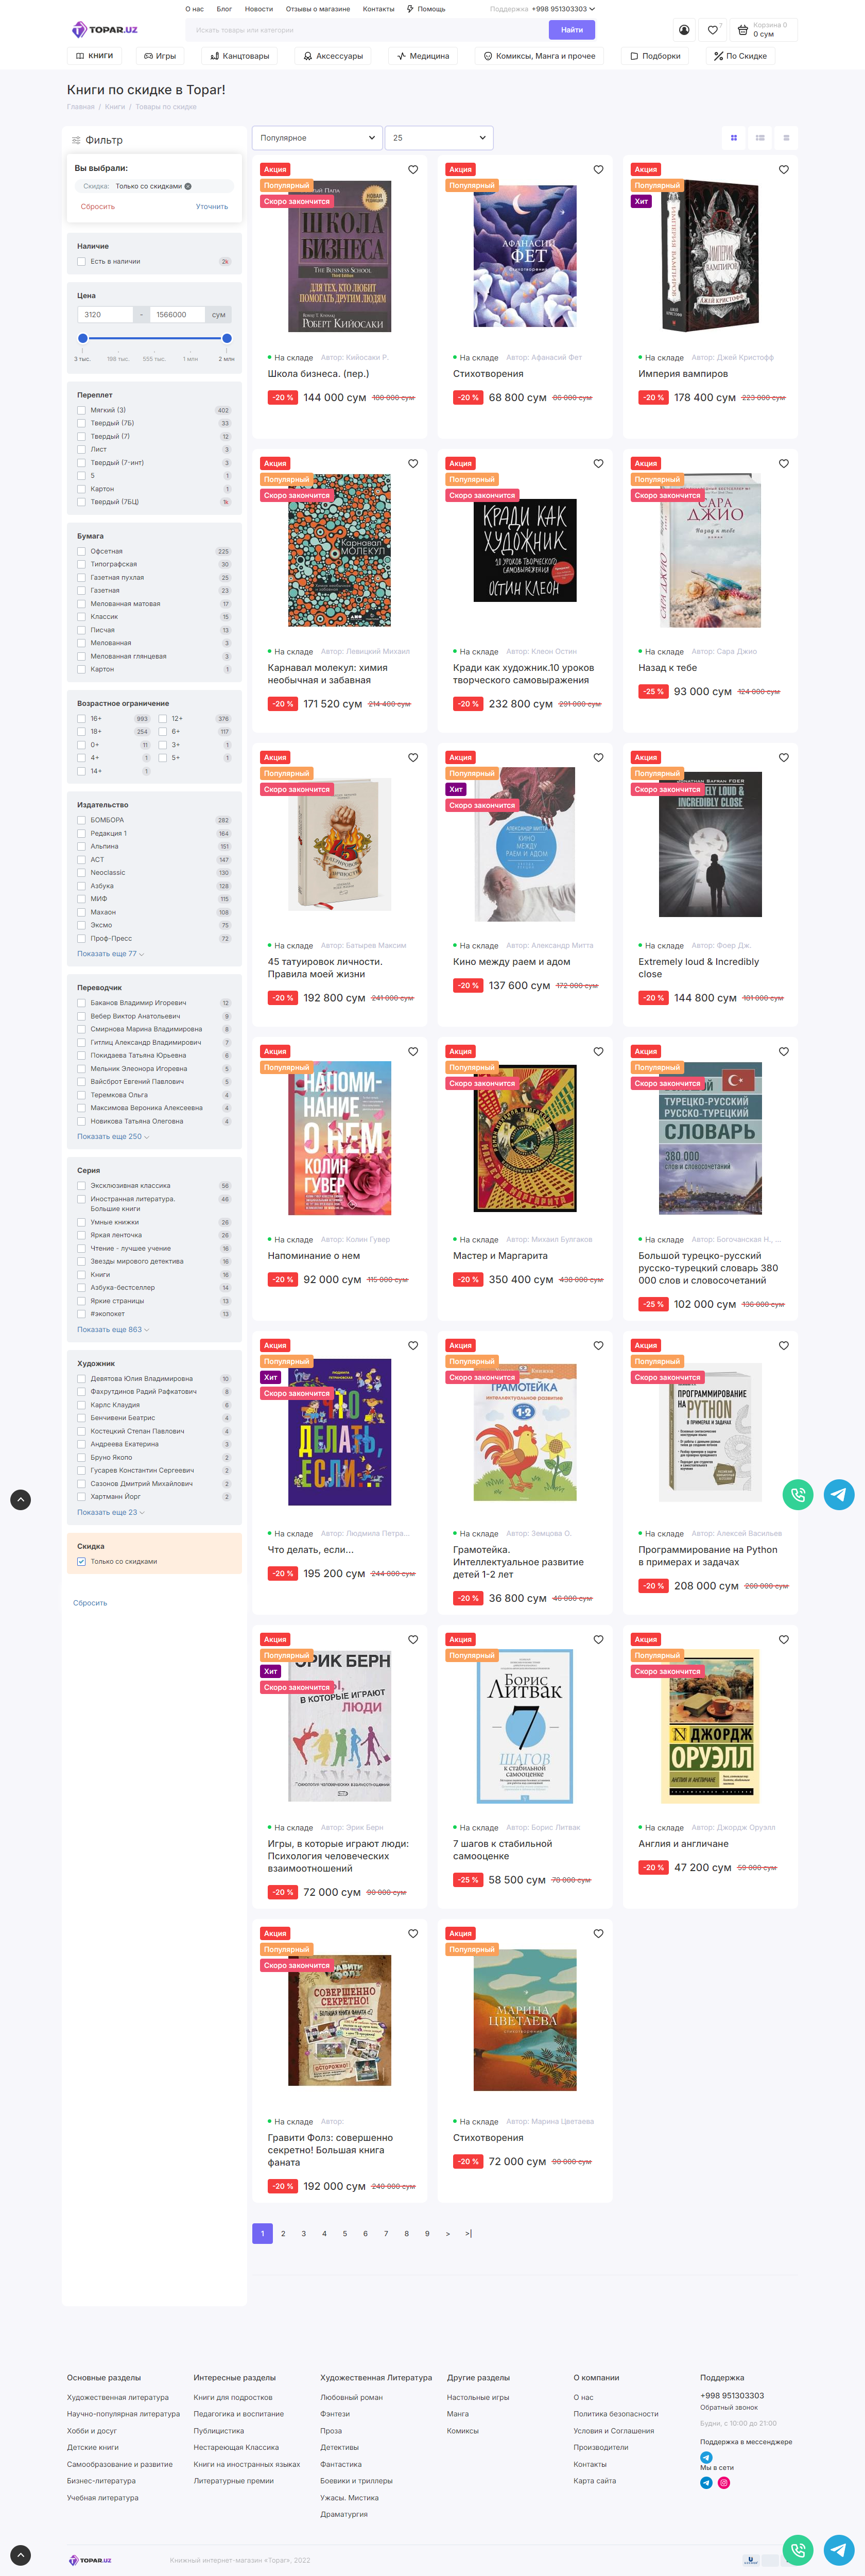Add Школа бизнеса book to favorites
865x2576 pixels.
(413, 170)
